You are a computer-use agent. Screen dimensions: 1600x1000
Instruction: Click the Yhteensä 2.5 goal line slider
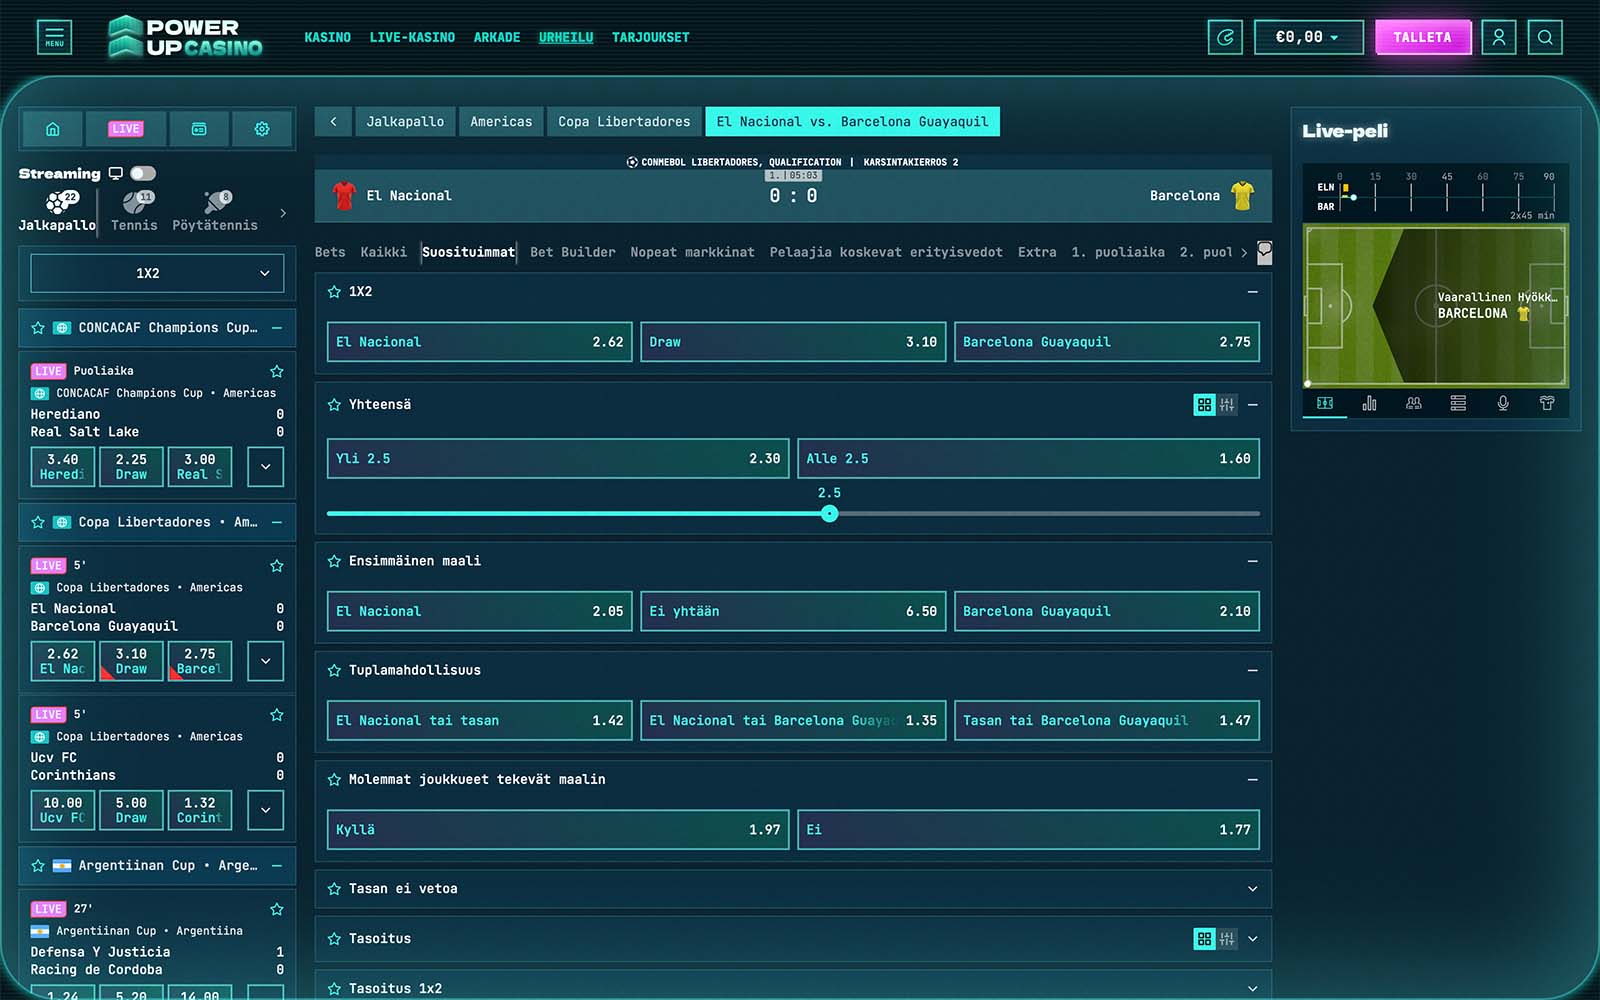[x=829, y=514]
